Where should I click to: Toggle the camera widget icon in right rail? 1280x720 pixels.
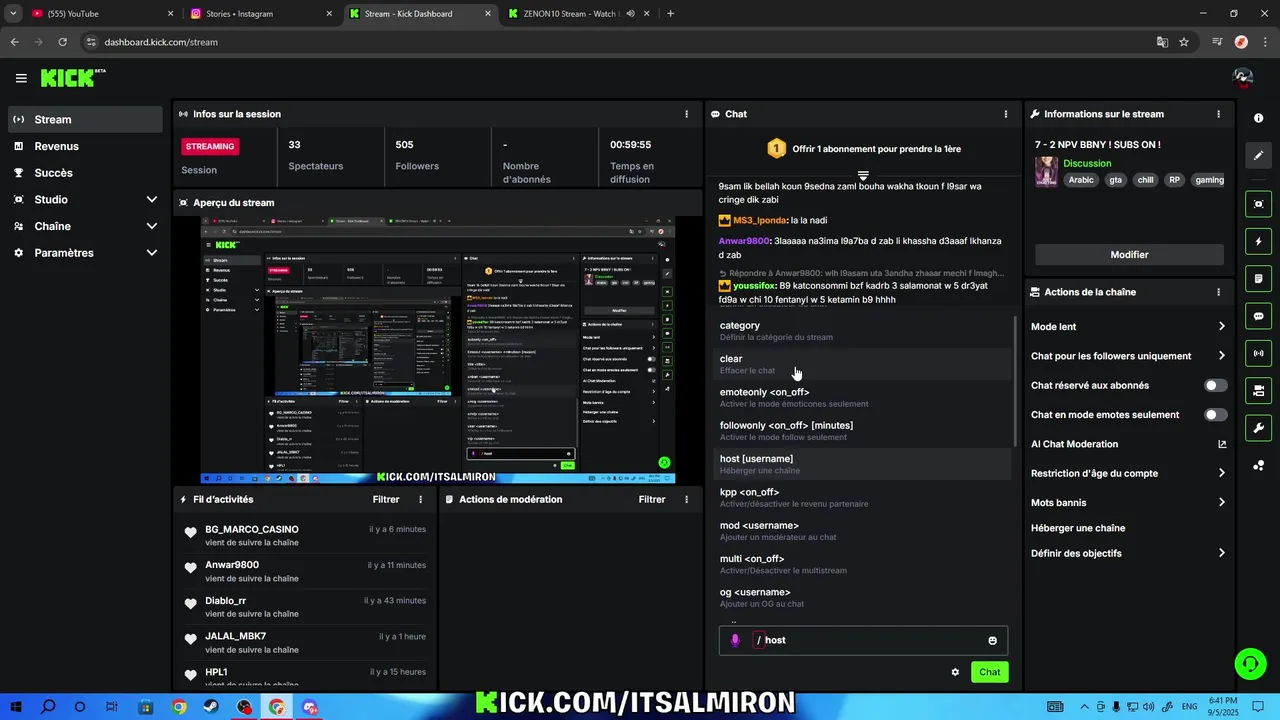pos(1258,390)
